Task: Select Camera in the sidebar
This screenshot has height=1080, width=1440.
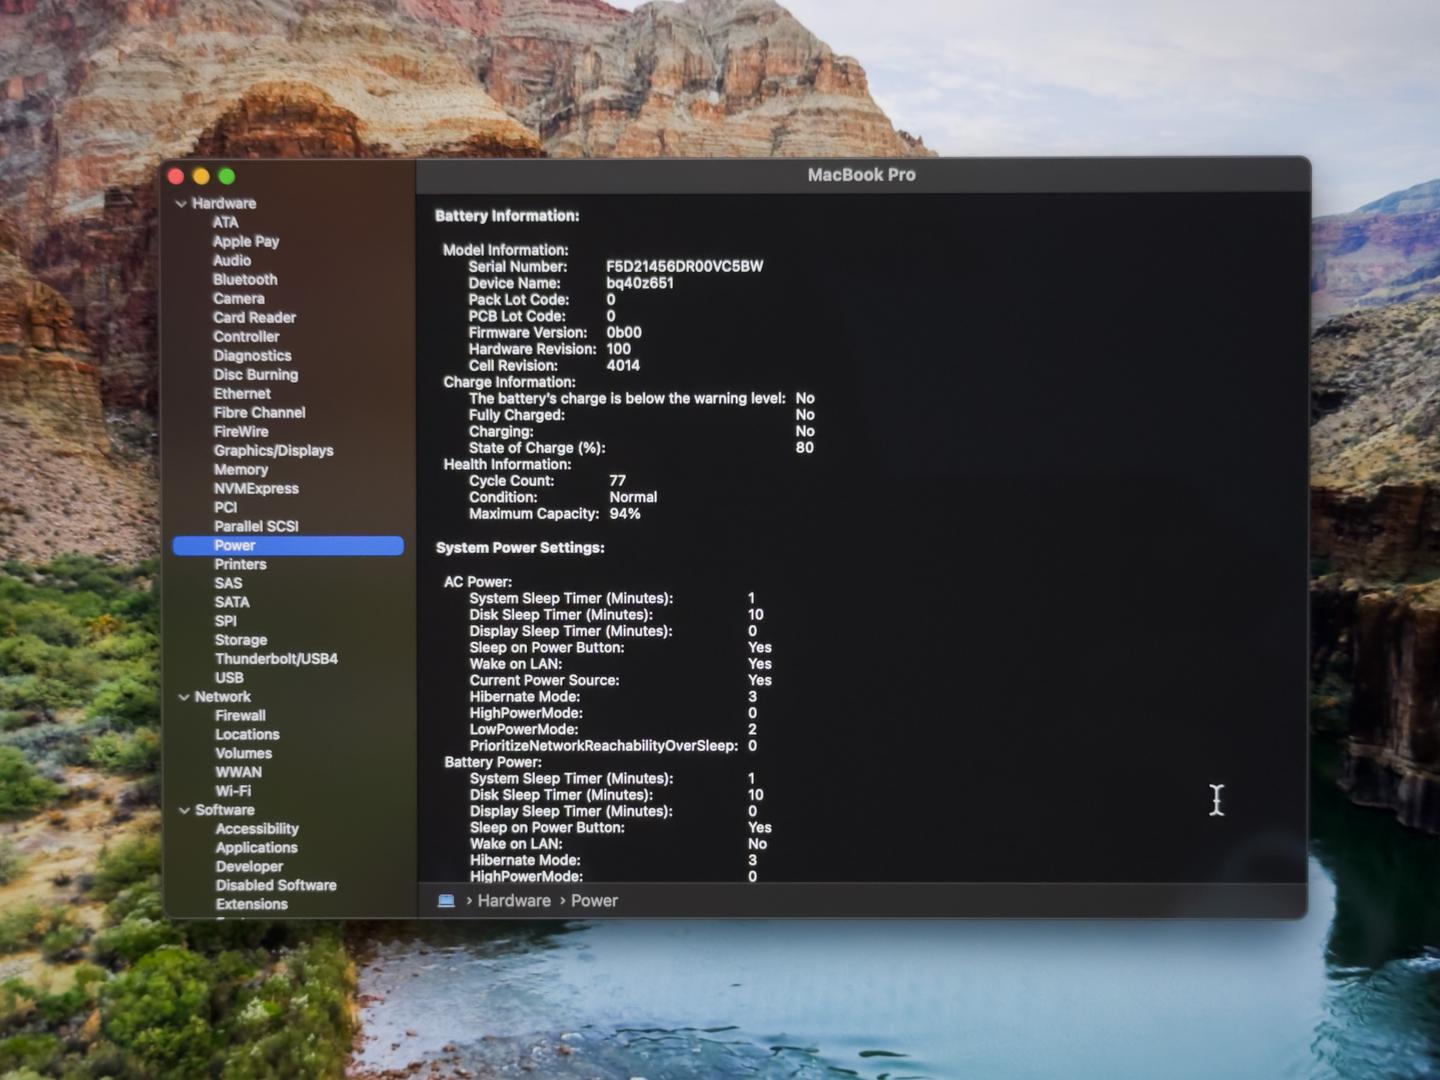Action: click(239, 299)
